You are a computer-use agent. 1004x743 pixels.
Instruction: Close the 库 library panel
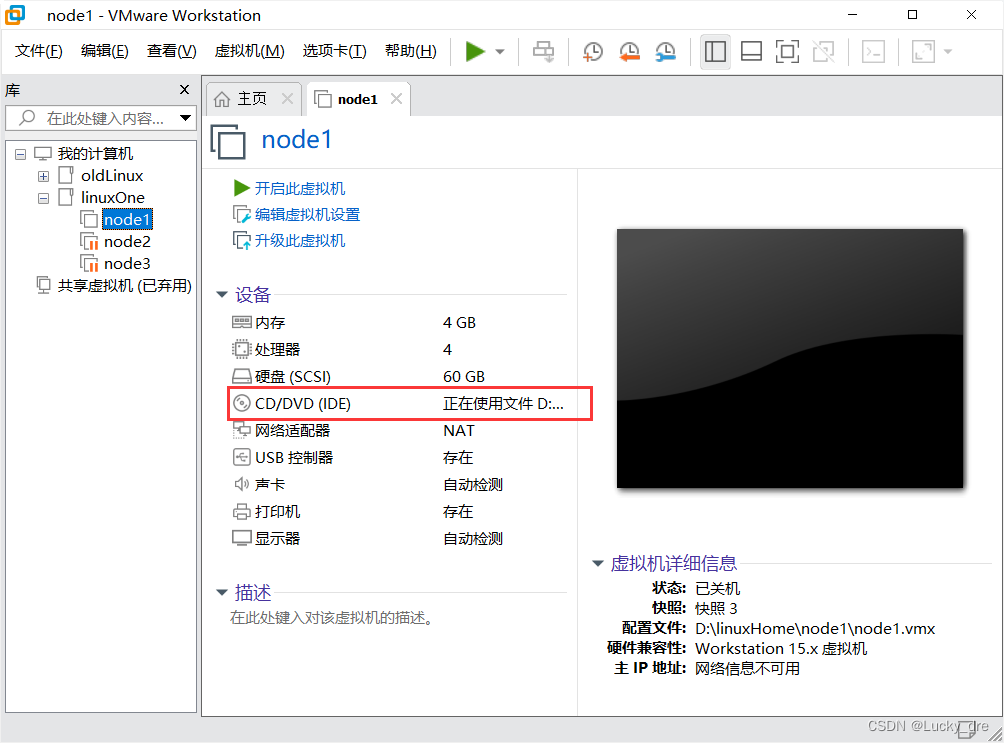click(x=184, y=90)
